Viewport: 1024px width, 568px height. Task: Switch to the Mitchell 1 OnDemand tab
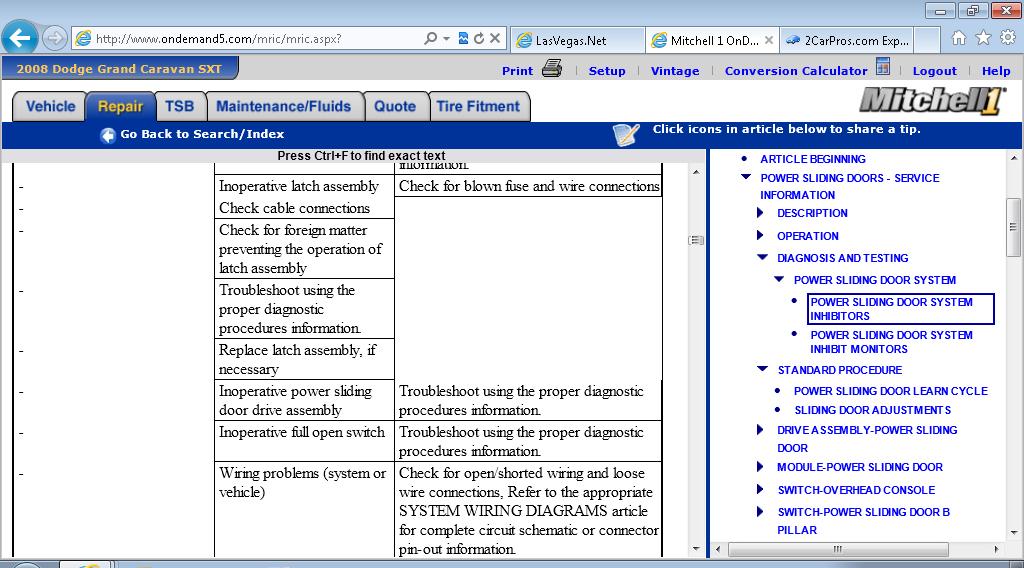point(705,40)
